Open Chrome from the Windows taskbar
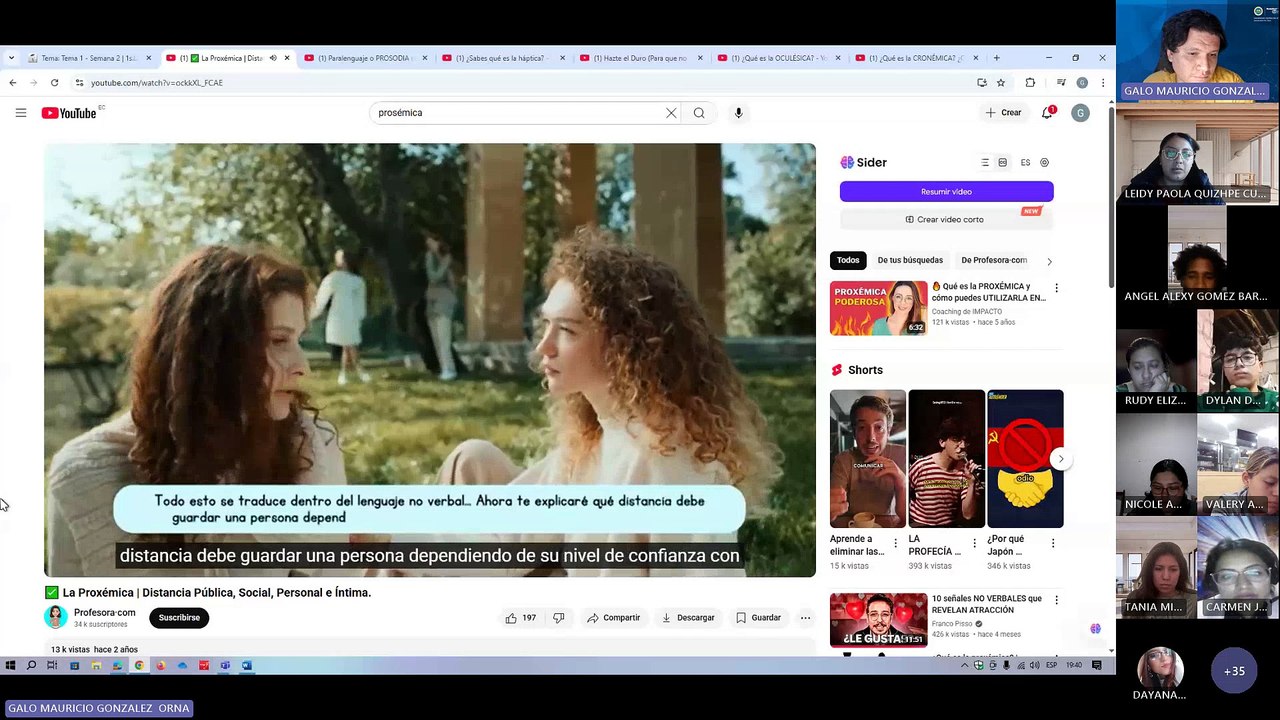 tap(139, 665)
